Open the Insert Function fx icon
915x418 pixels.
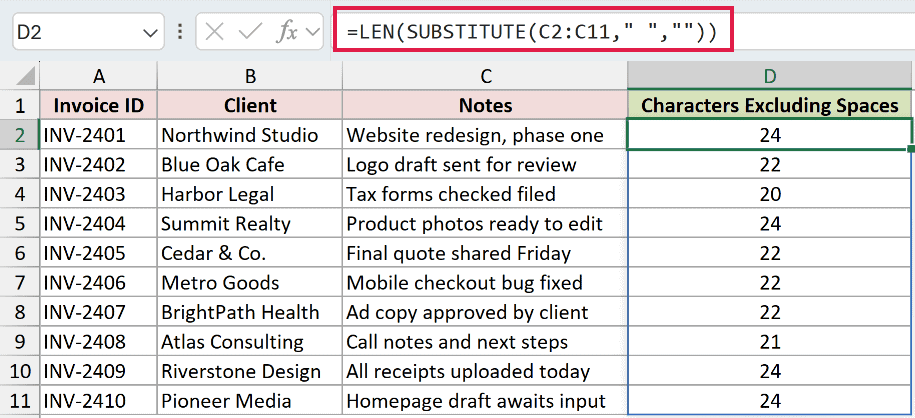(x=287, y=33)
